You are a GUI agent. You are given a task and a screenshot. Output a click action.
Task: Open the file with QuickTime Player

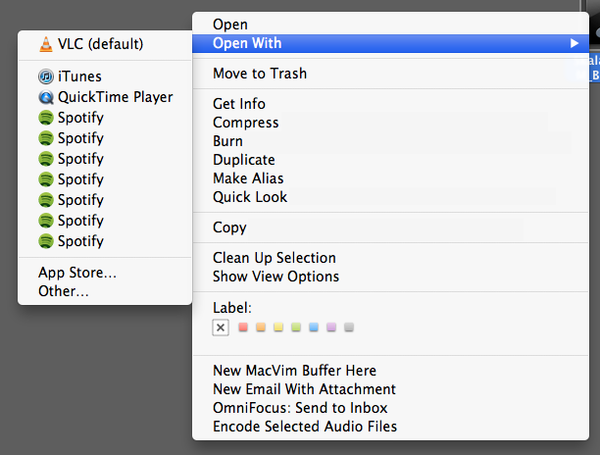pyautogui.click(x=105, y=97)
